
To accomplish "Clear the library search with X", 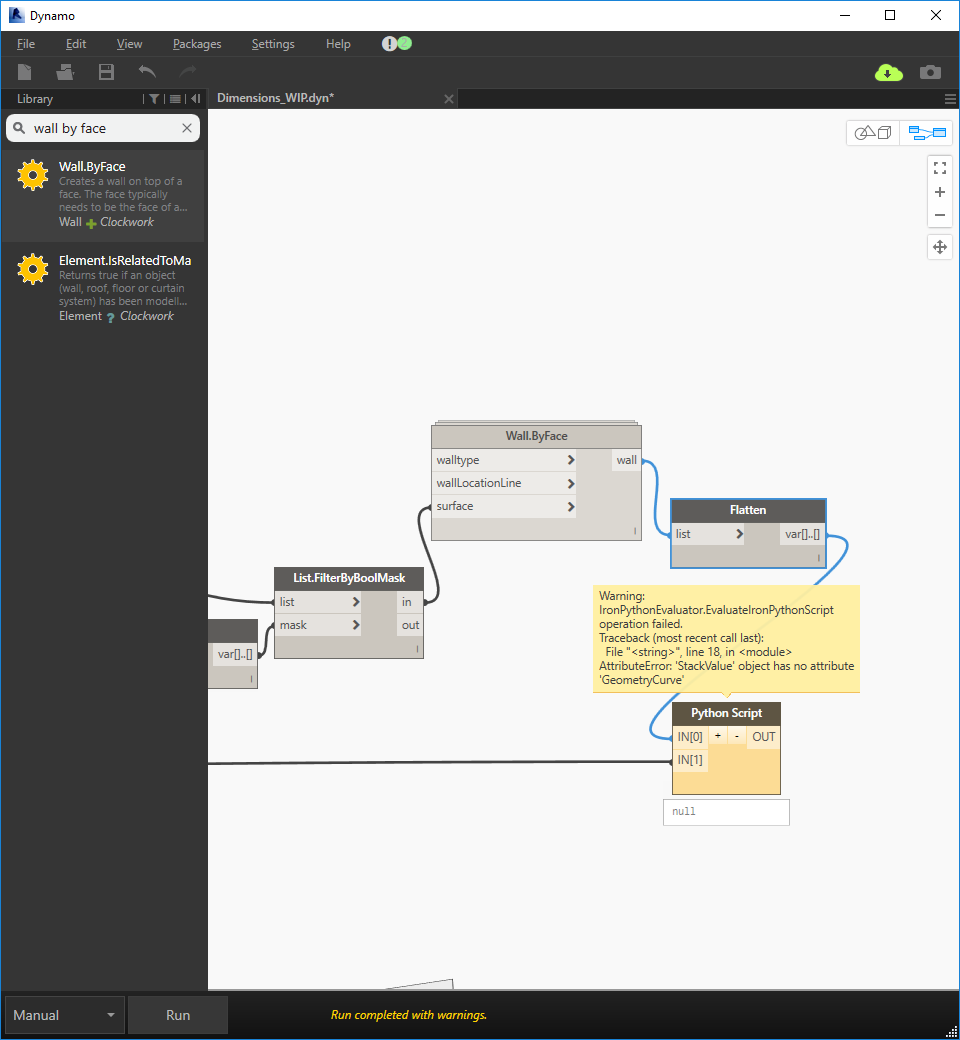I will [x=187, y=128].
